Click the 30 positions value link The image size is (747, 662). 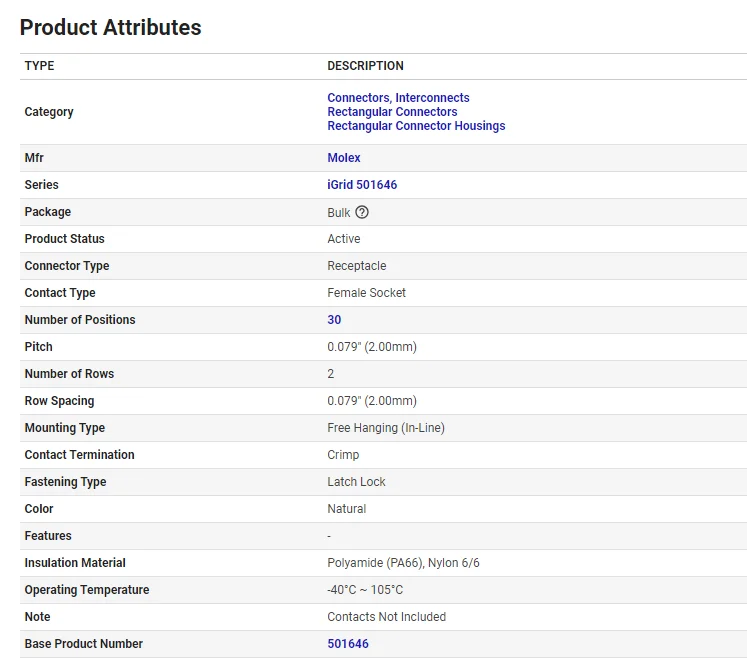click(334, 320)
